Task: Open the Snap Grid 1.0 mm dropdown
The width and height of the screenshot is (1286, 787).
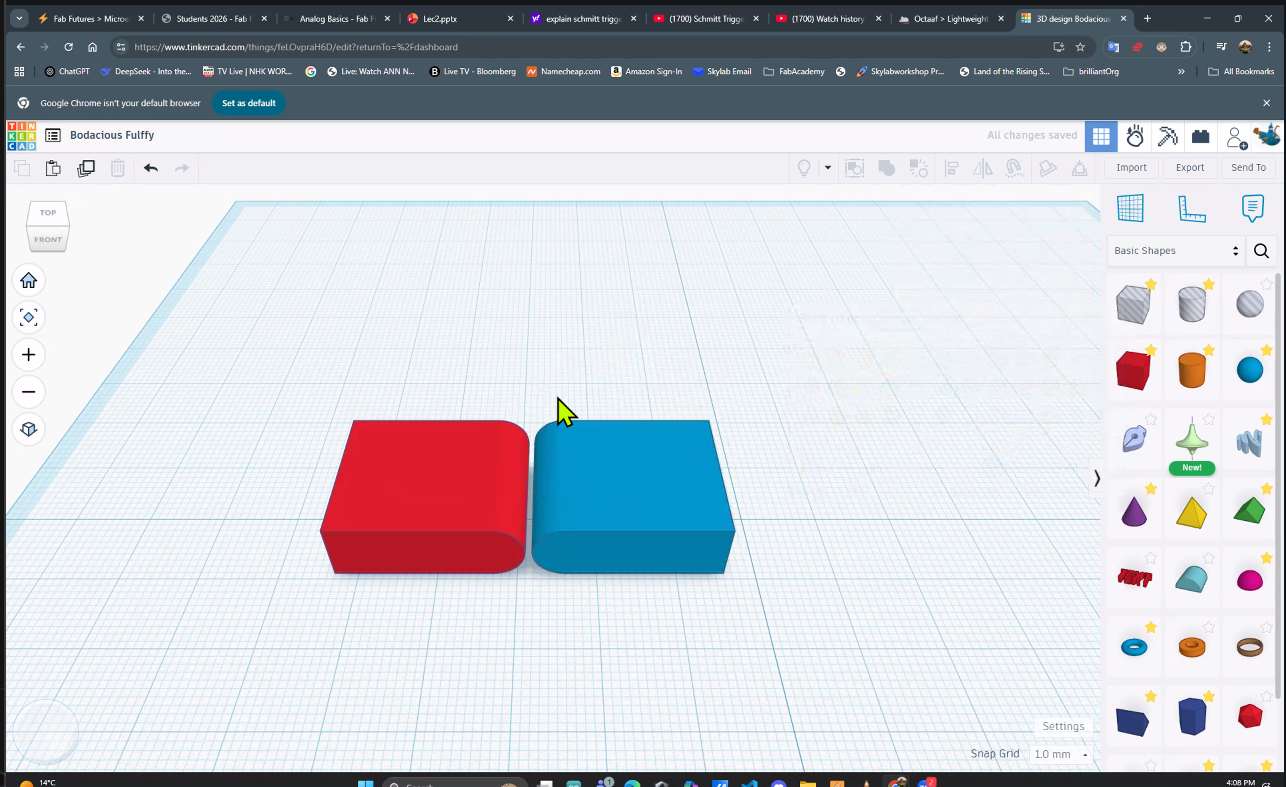Action: point(1061,754)
